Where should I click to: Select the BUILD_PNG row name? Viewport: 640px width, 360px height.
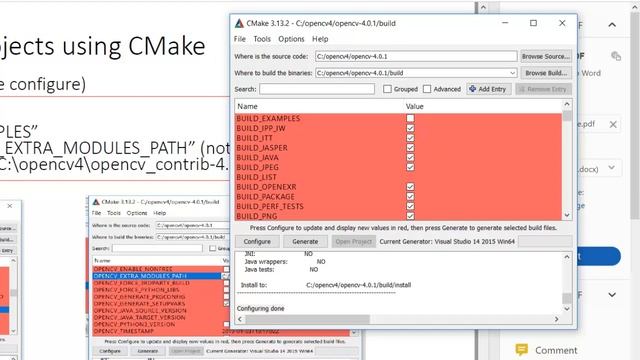tap(257, 216)
